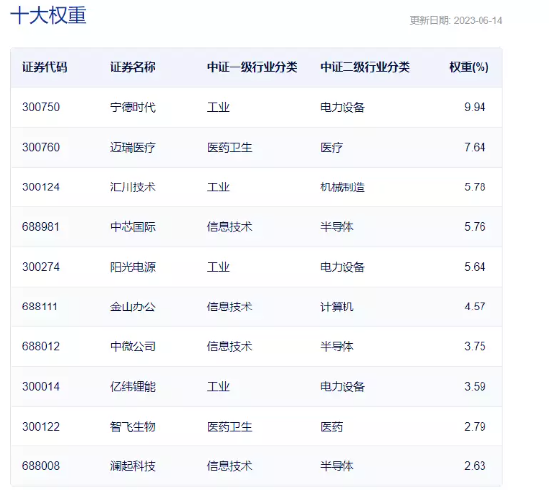Viewport: 550px width, 494px height.
Task: Select the 阳光电源 security name
Action: tap(133, 267)
